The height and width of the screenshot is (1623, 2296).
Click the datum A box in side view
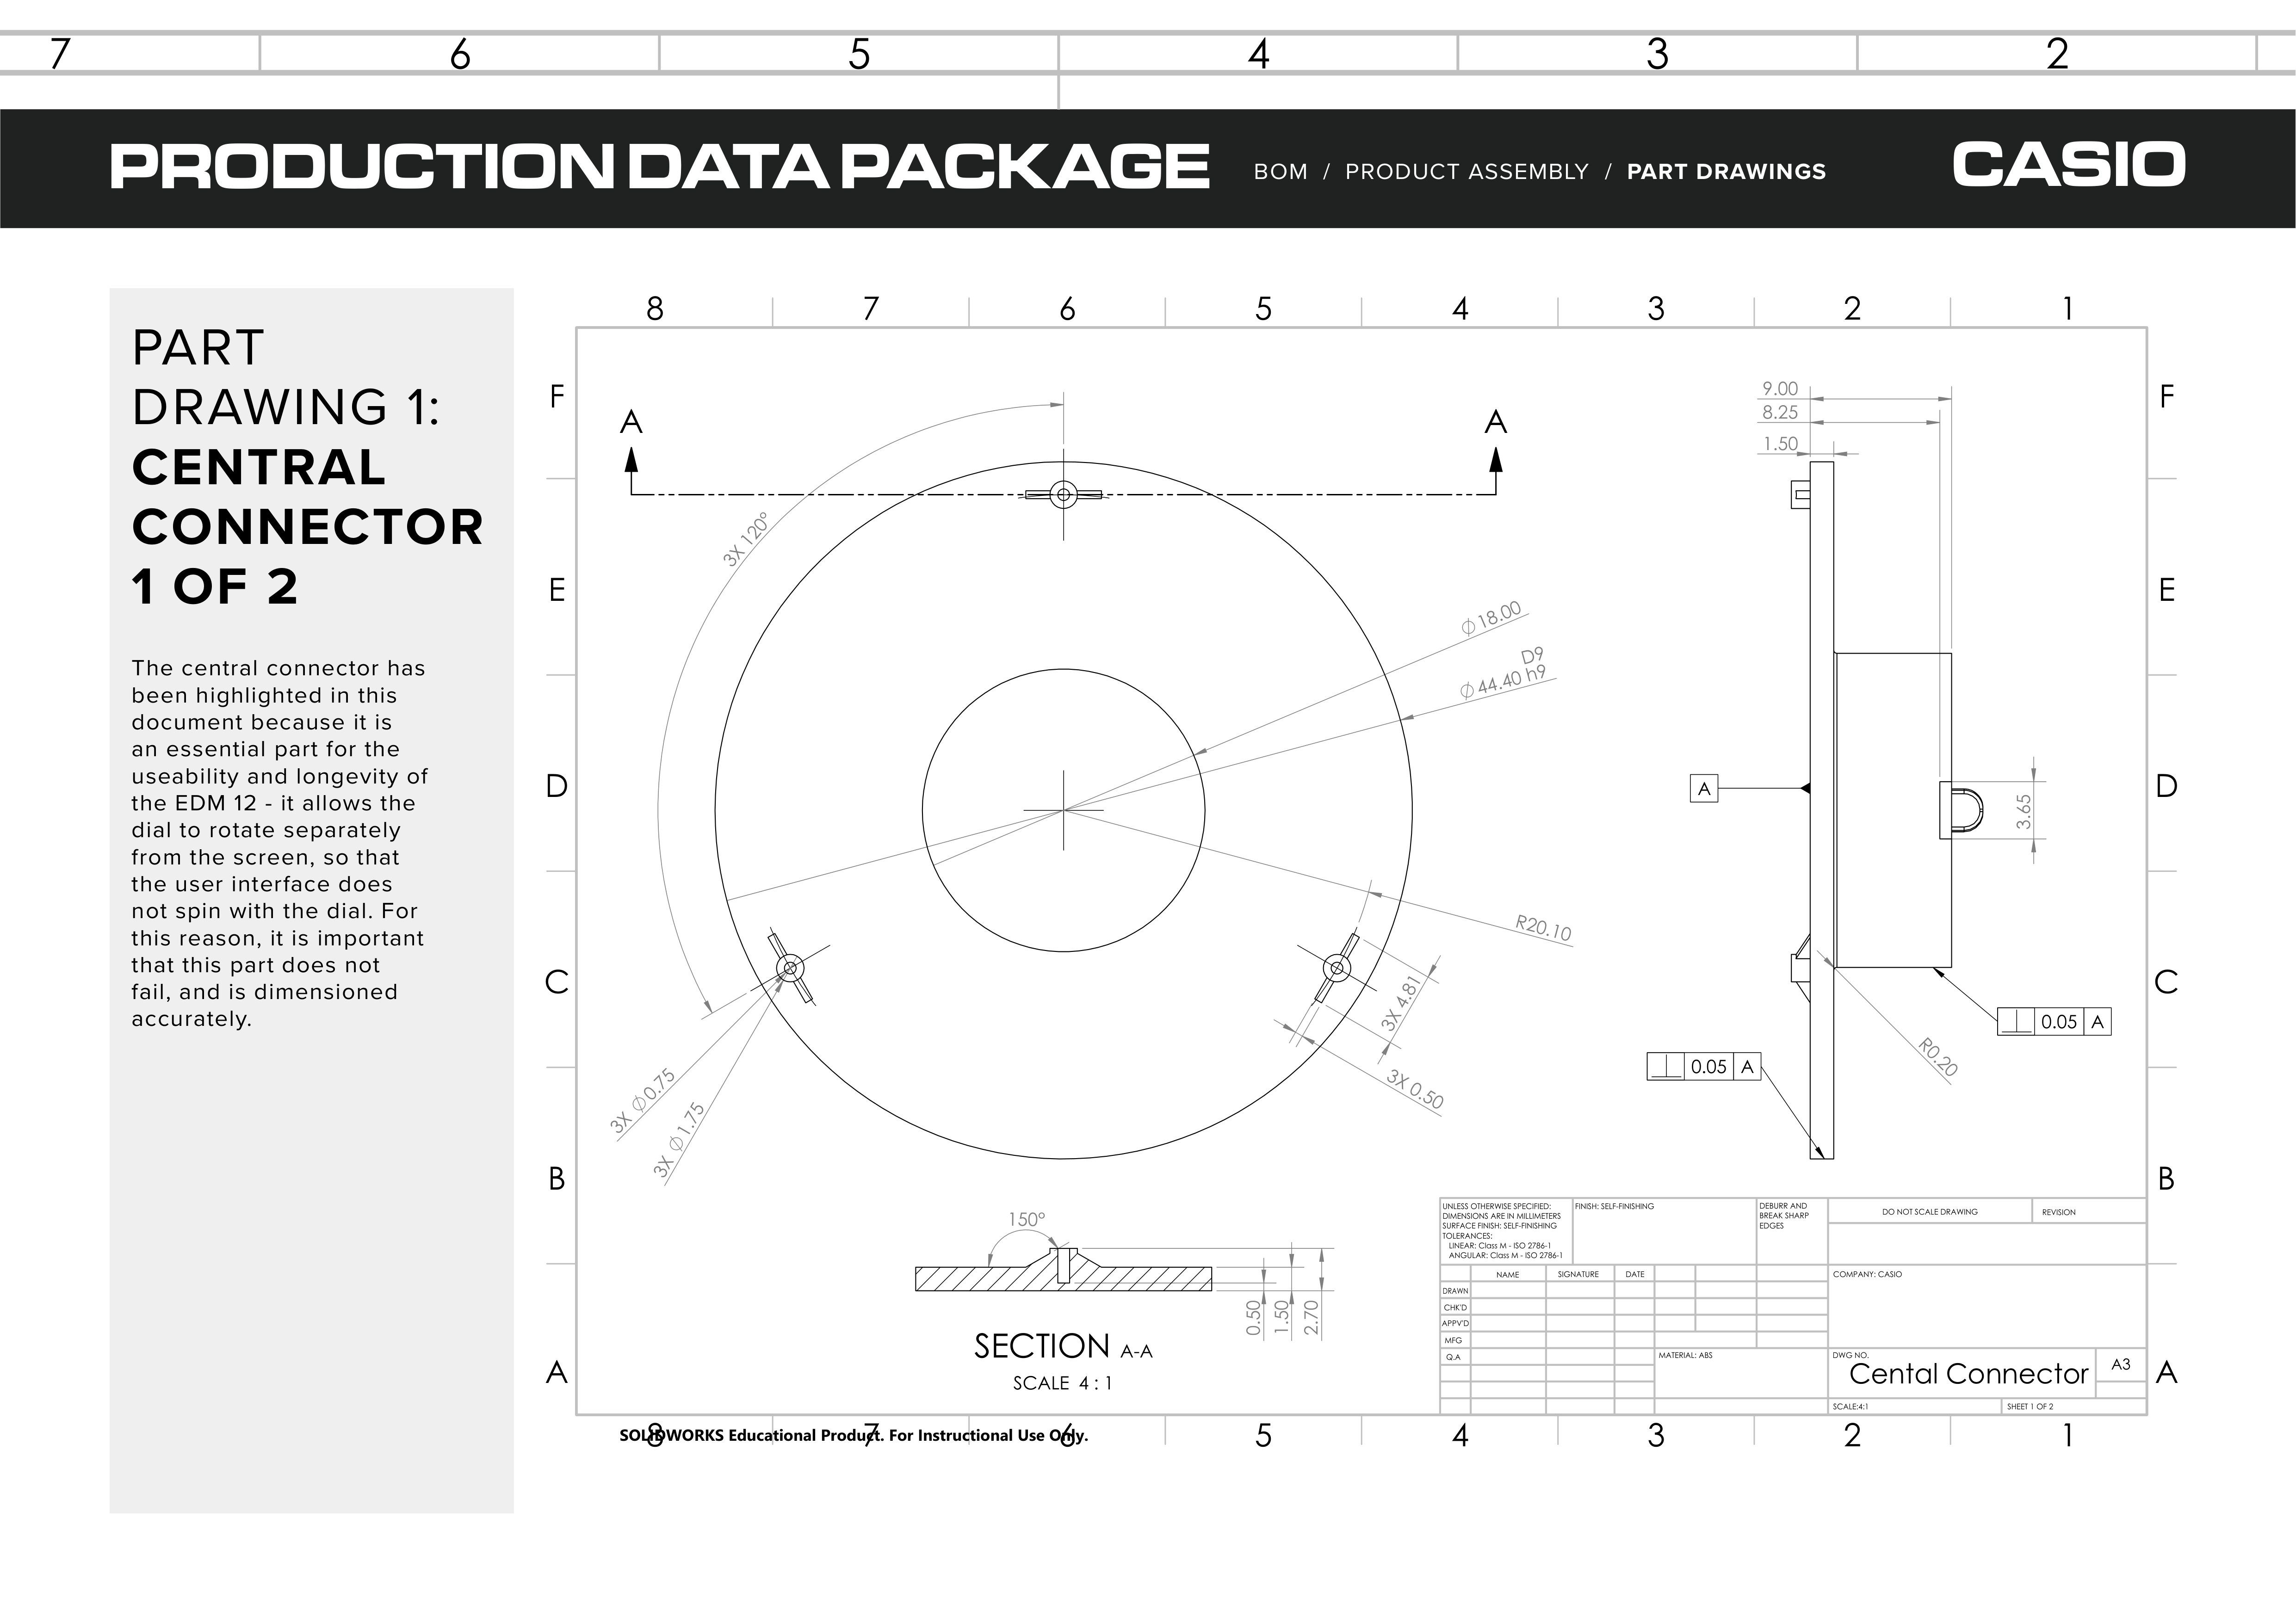[1704, 789]
